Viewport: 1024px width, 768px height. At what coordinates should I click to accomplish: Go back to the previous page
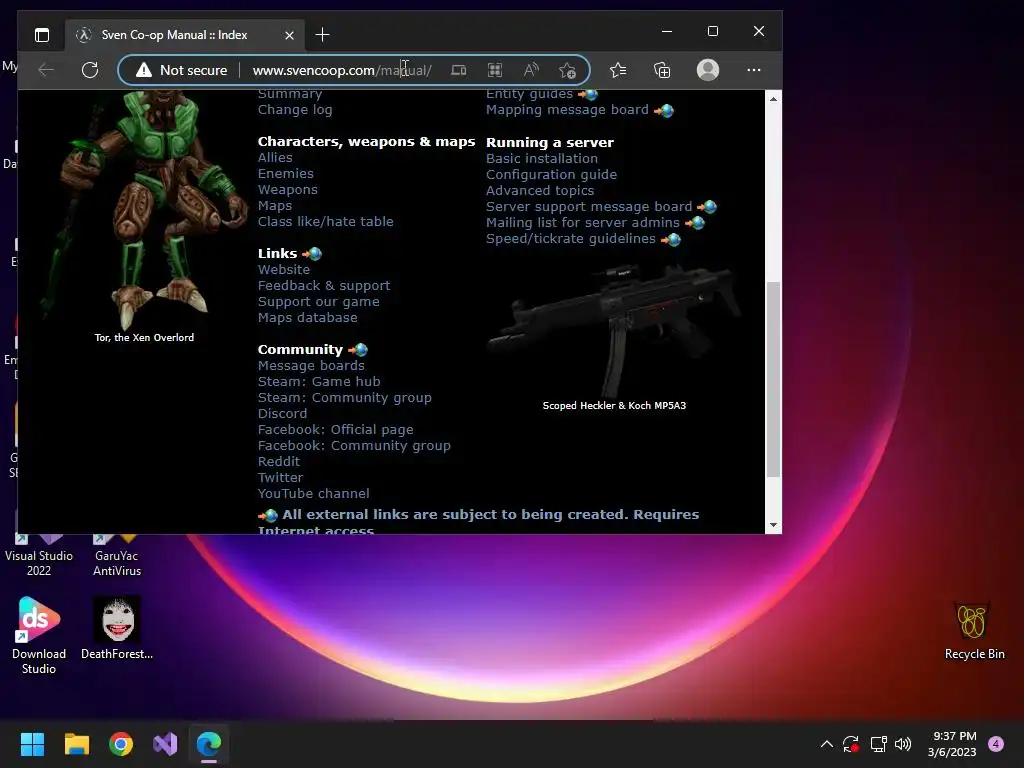tap(46, 70)
